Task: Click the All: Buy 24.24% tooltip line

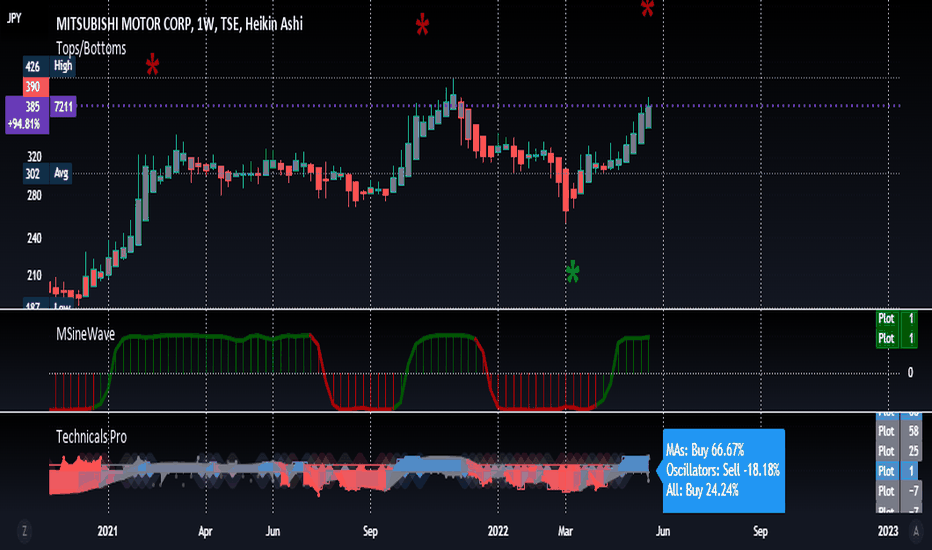Action: point(702,491)
